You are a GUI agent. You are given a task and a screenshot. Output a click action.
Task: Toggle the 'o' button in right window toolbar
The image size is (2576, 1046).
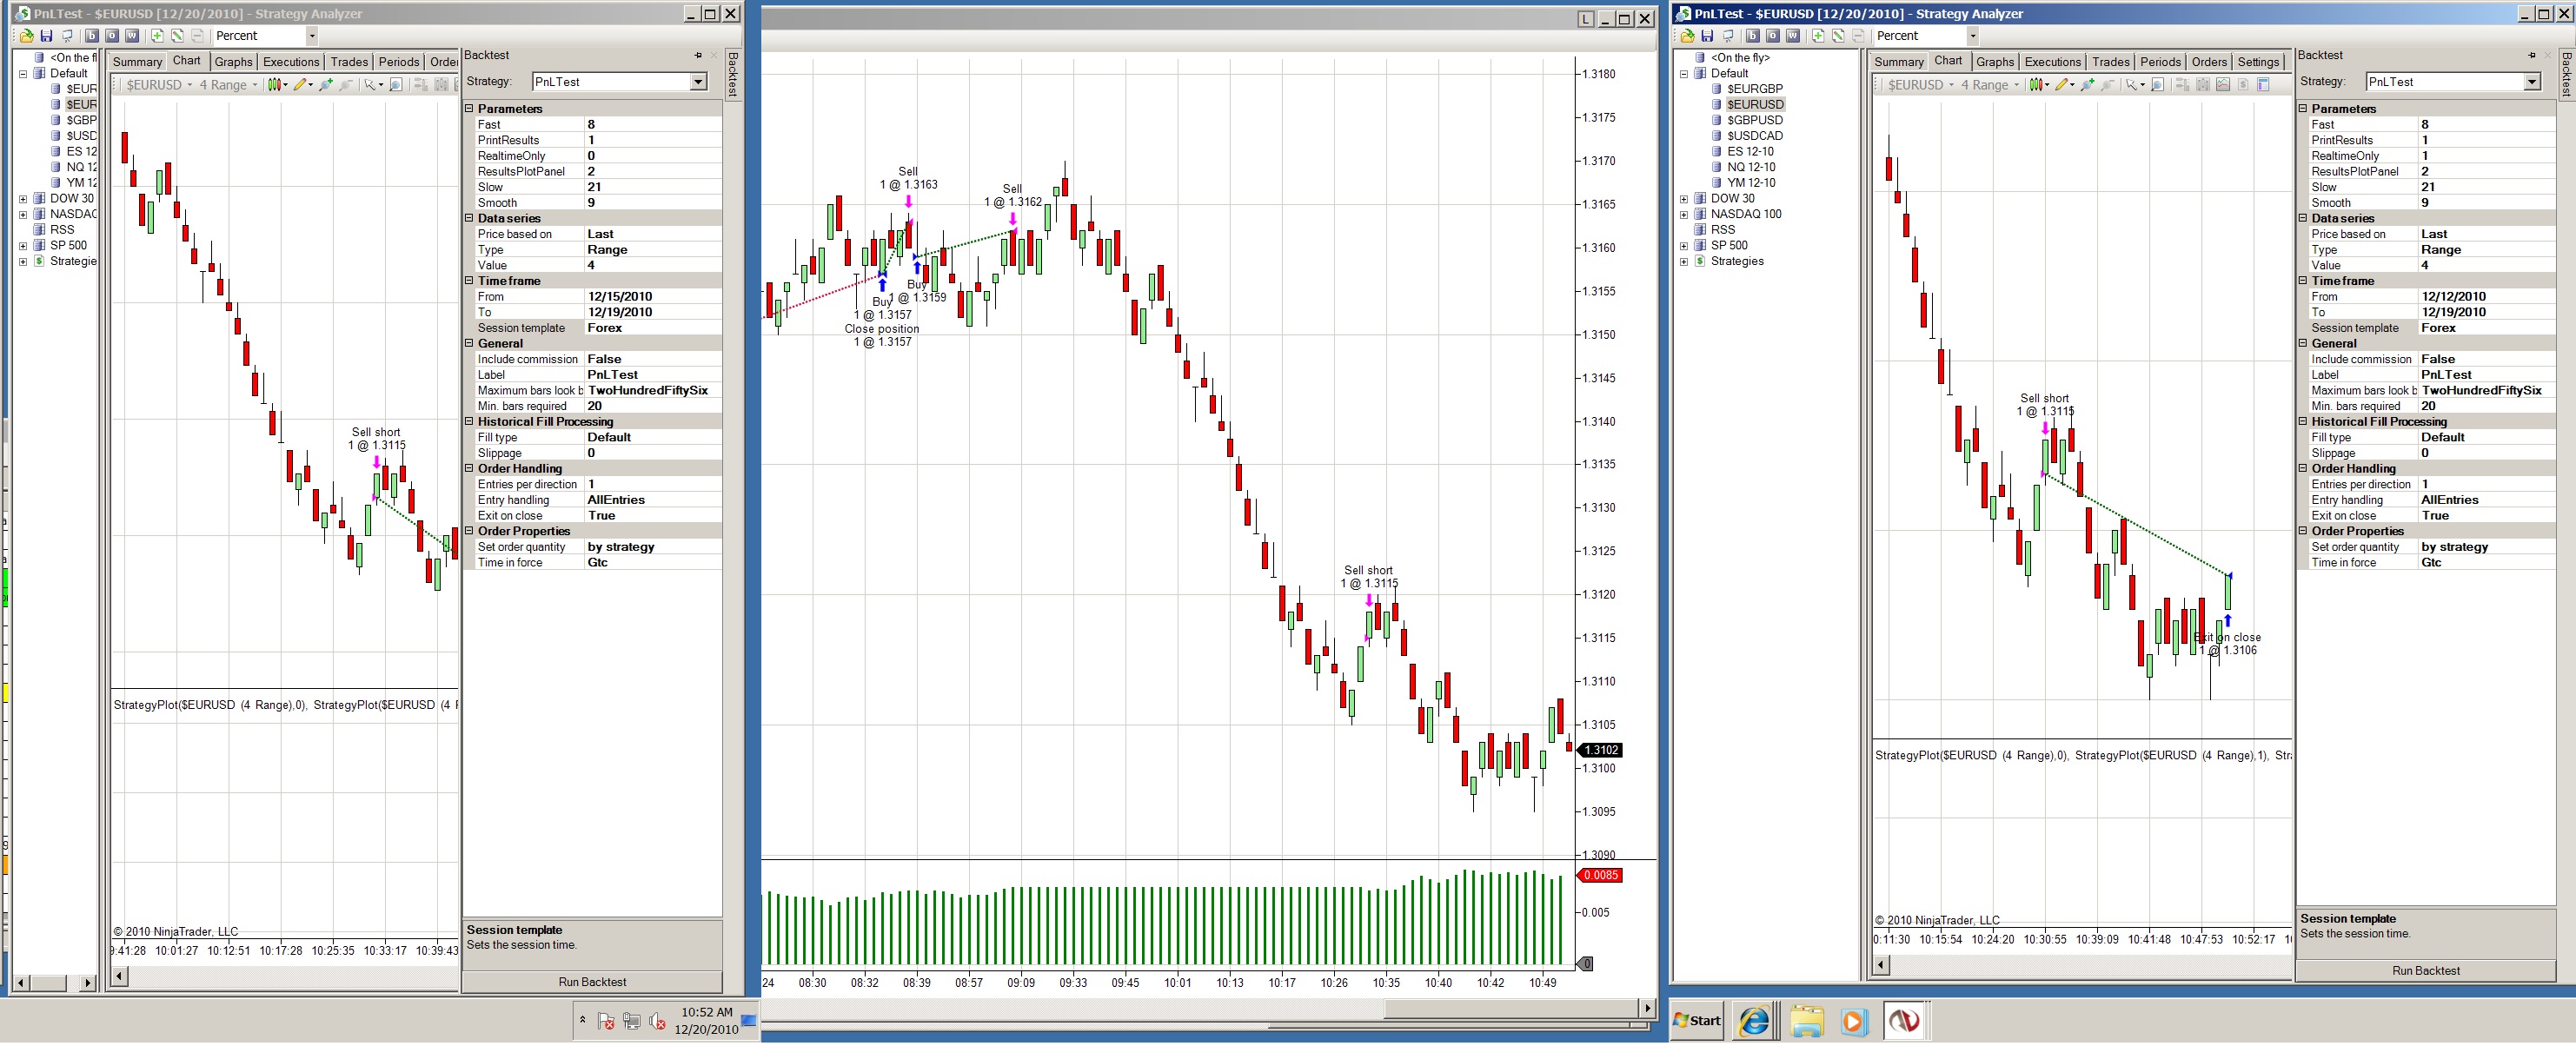coord(1772,36)
